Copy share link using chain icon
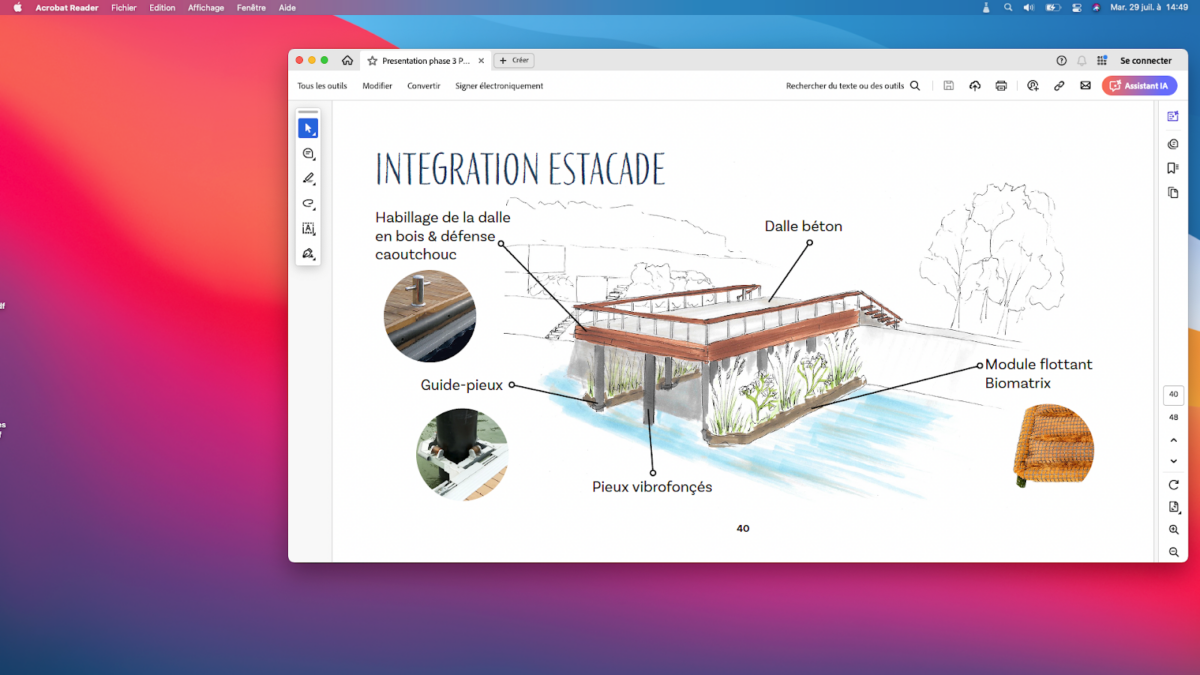Image resolution: width=1200 pixels, height=675 pixels. point(1059,86)
